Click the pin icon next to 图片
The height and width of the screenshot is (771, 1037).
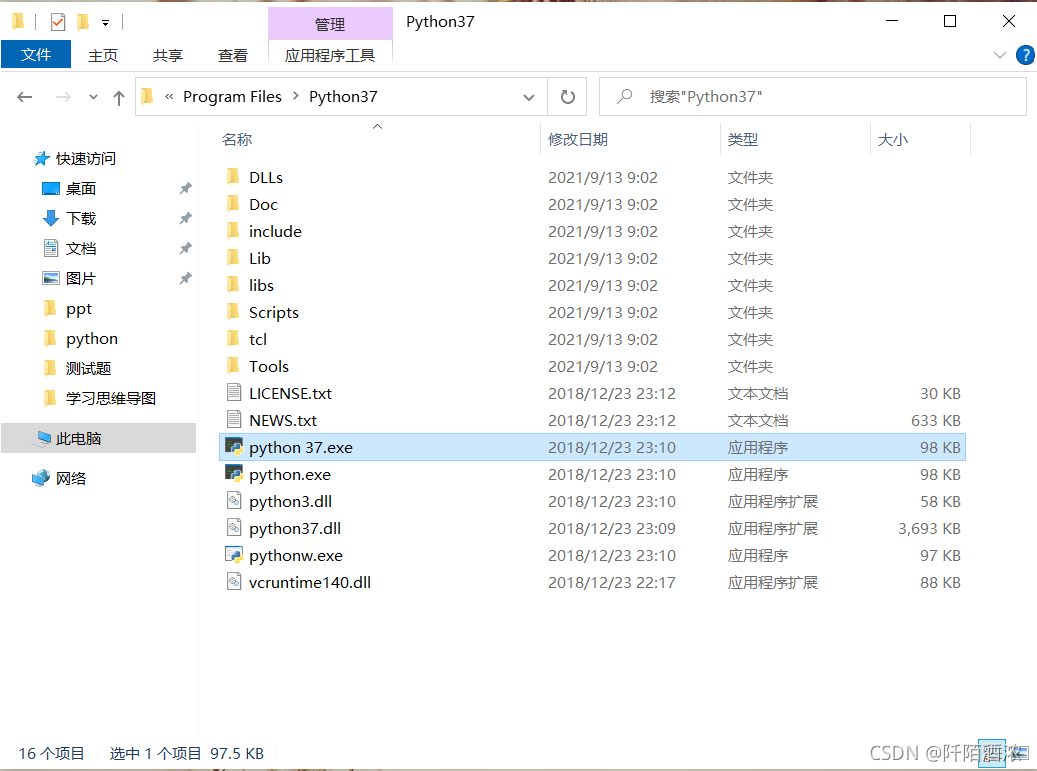click(x=185, y=278)
